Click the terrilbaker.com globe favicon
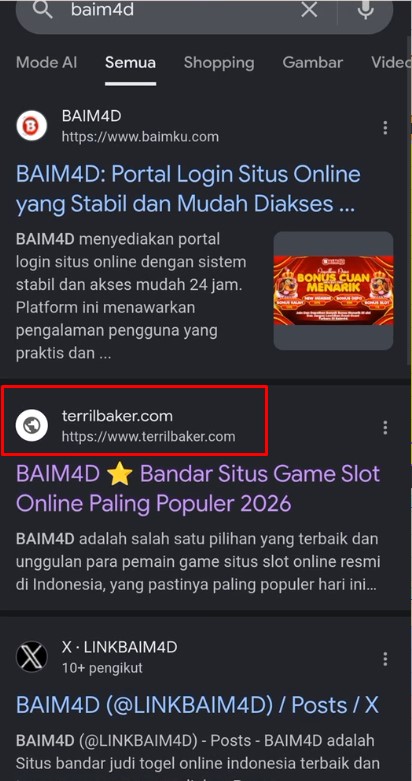The height and width of the screenshot is (781, 412). [x=31, y=425]
